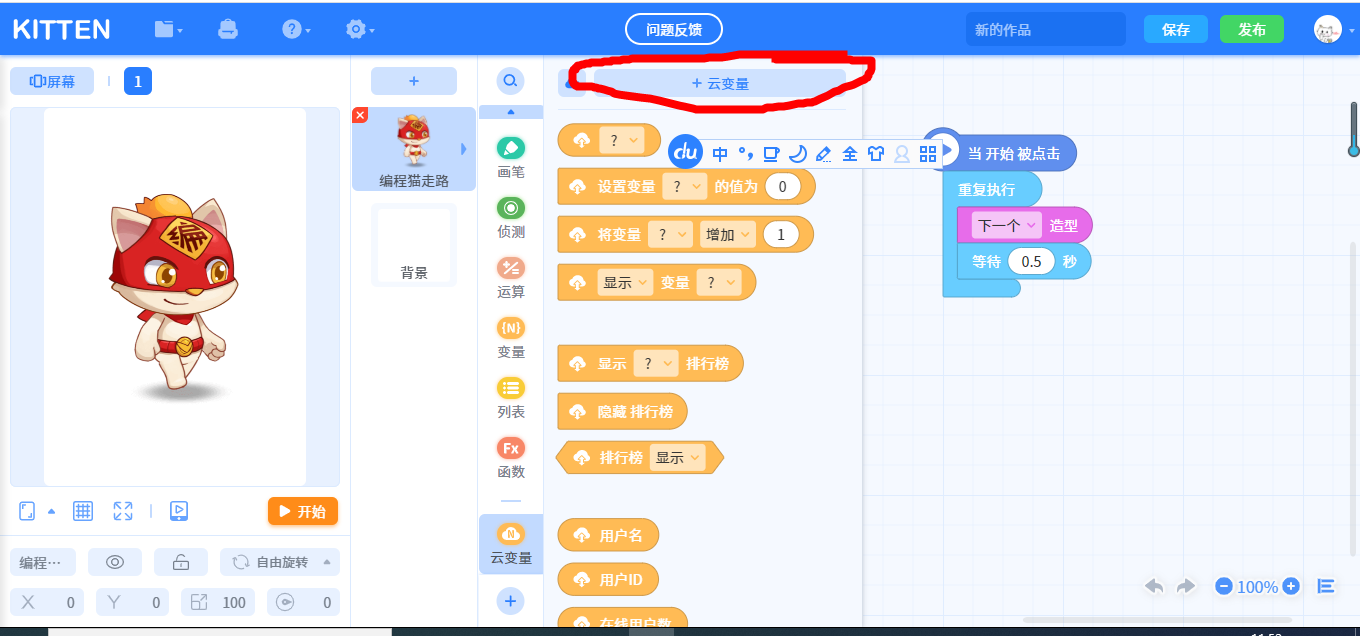Expand sprite panel arrow on 编程猫走路
Image resolution: width=1360 pixels, height=636 pixels.
point(463,149)
